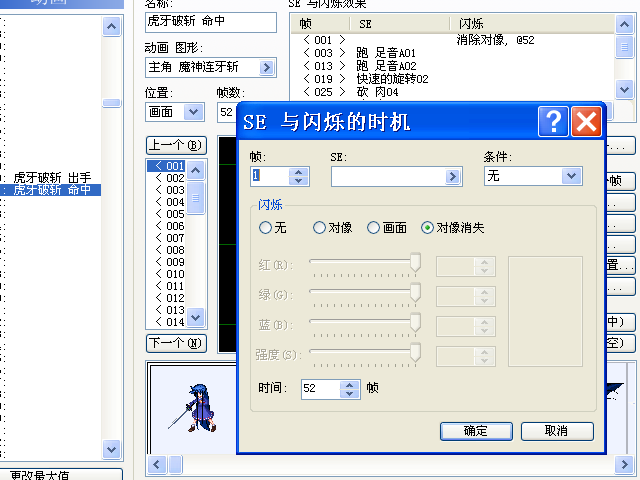Image resolution: width=640 pixels, height=480 pixels.
Task: Select 虎牙破斩 出手 in animation list
Action: click(51, 178)
